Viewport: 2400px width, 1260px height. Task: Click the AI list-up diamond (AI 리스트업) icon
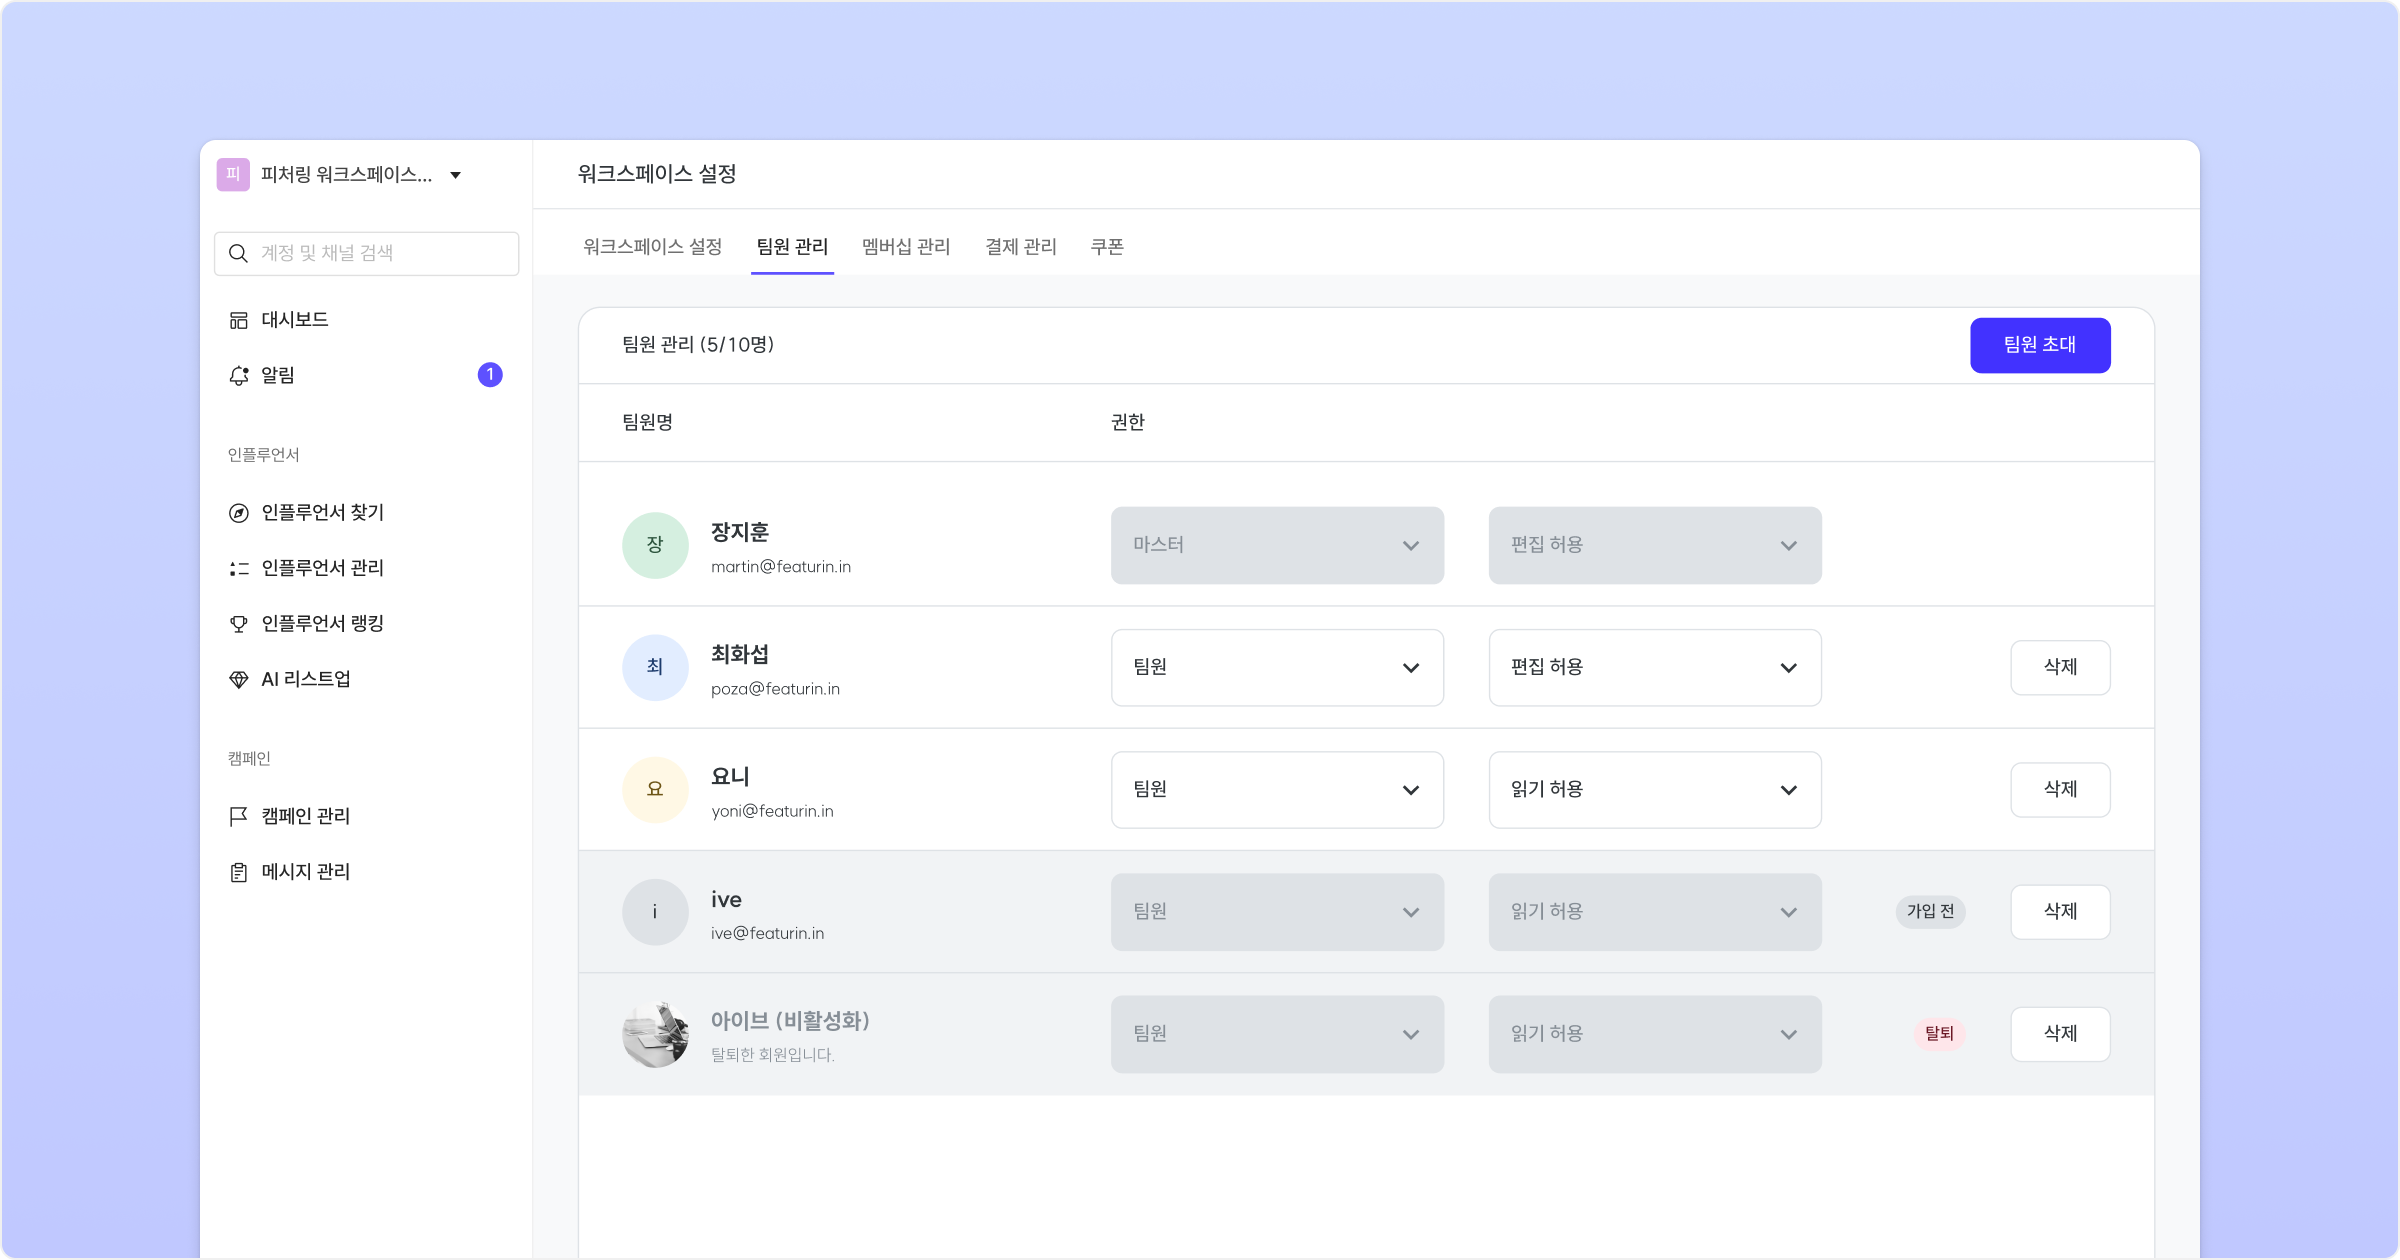[x=238, y=680]
